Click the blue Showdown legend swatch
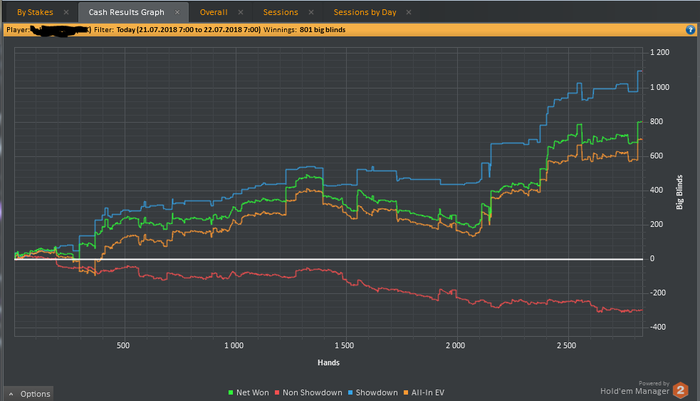Viewport: 700px width, 401px height. coord(350,393)
